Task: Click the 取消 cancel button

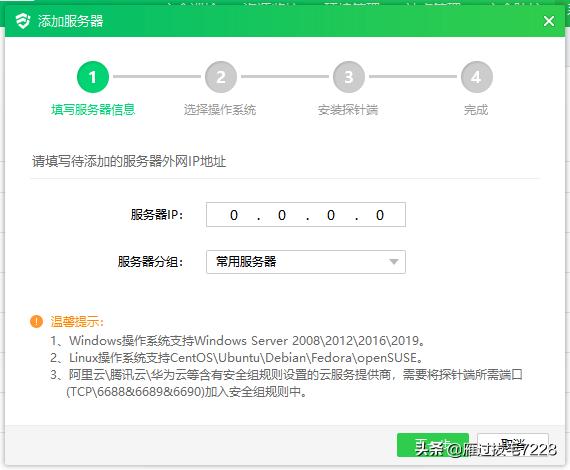Action: point(513,445)
